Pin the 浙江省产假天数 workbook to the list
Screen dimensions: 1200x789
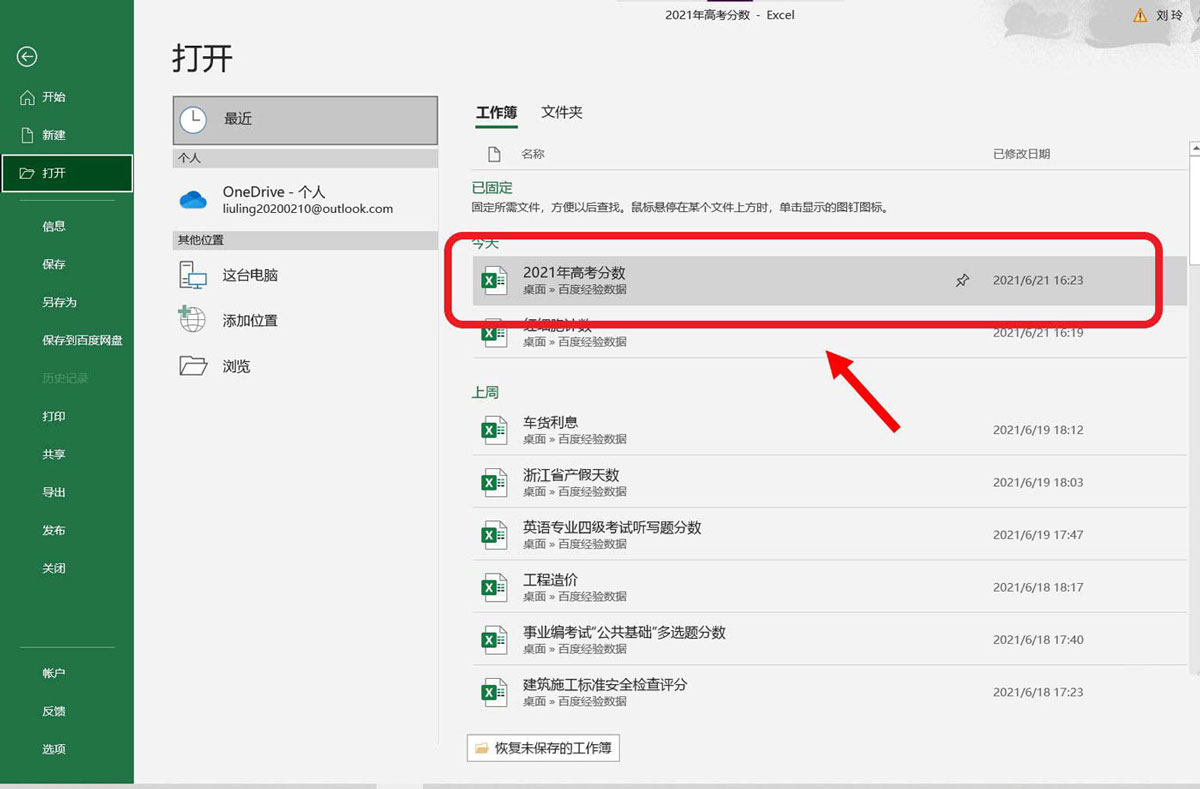click(960, 482)
